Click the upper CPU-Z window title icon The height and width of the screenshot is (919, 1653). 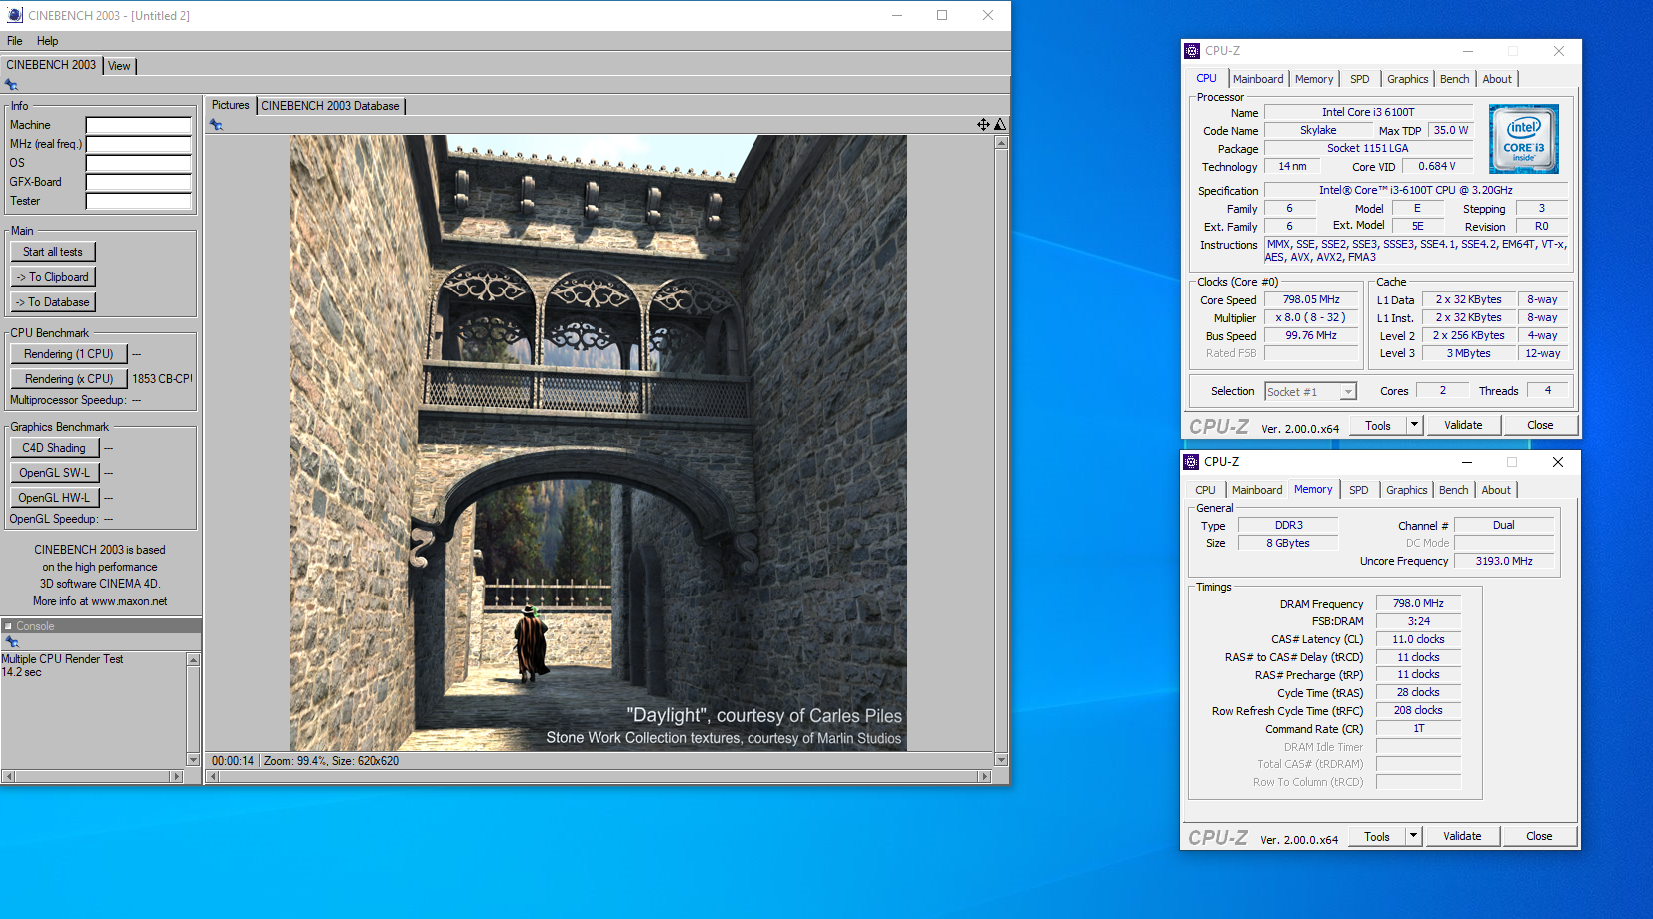point(1192,51)
